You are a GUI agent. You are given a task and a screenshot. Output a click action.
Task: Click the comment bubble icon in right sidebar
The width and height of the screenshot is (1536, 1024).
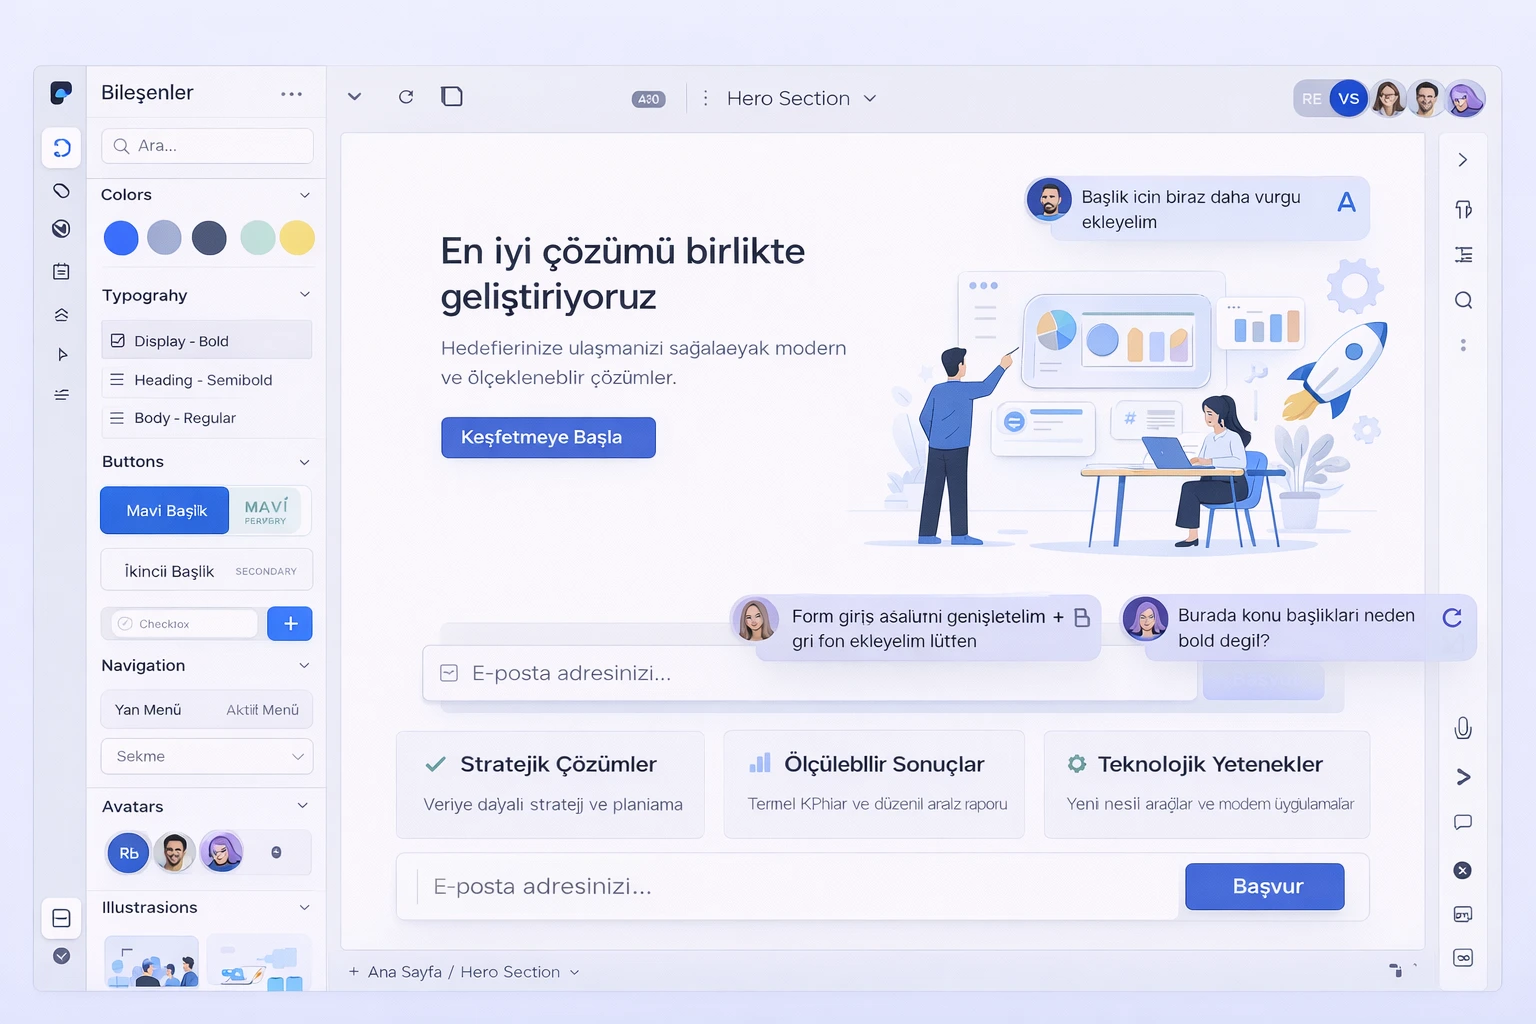coord(1462,822)
